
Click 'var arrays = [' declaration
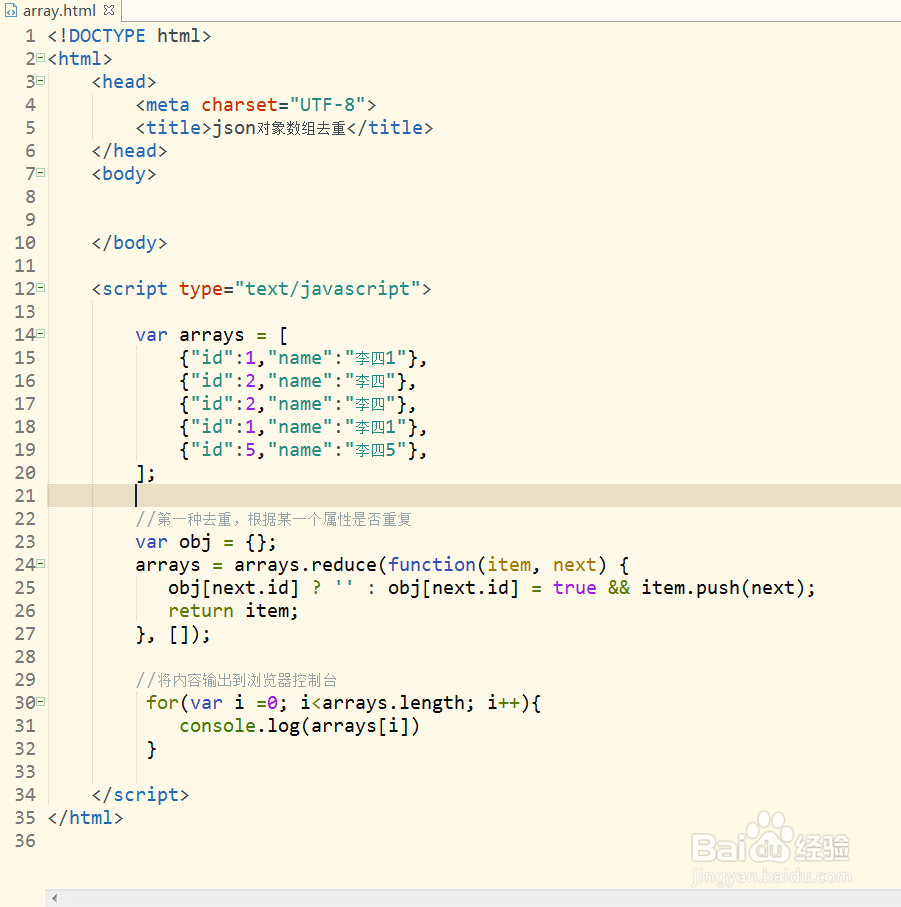point(212,335)
